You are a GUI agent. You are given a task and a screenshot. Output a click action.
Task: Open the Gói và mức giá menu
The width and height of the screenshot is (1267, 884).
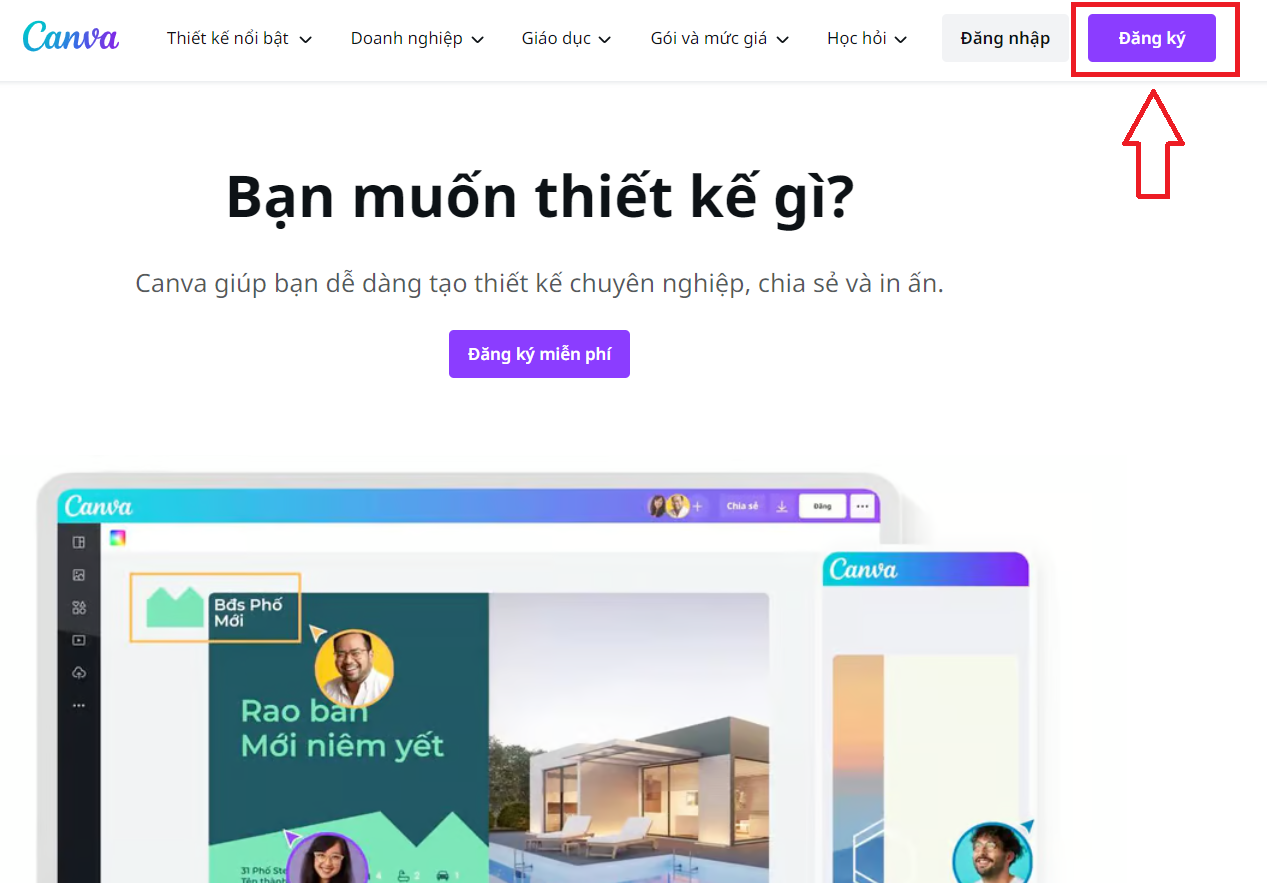pyautogui.click(x=720, y=38)
